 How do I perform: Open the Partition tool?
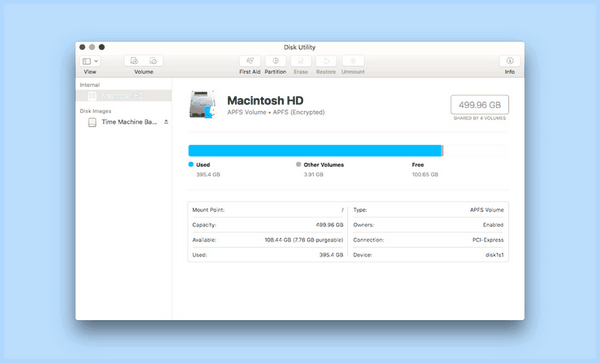point(276,61)
